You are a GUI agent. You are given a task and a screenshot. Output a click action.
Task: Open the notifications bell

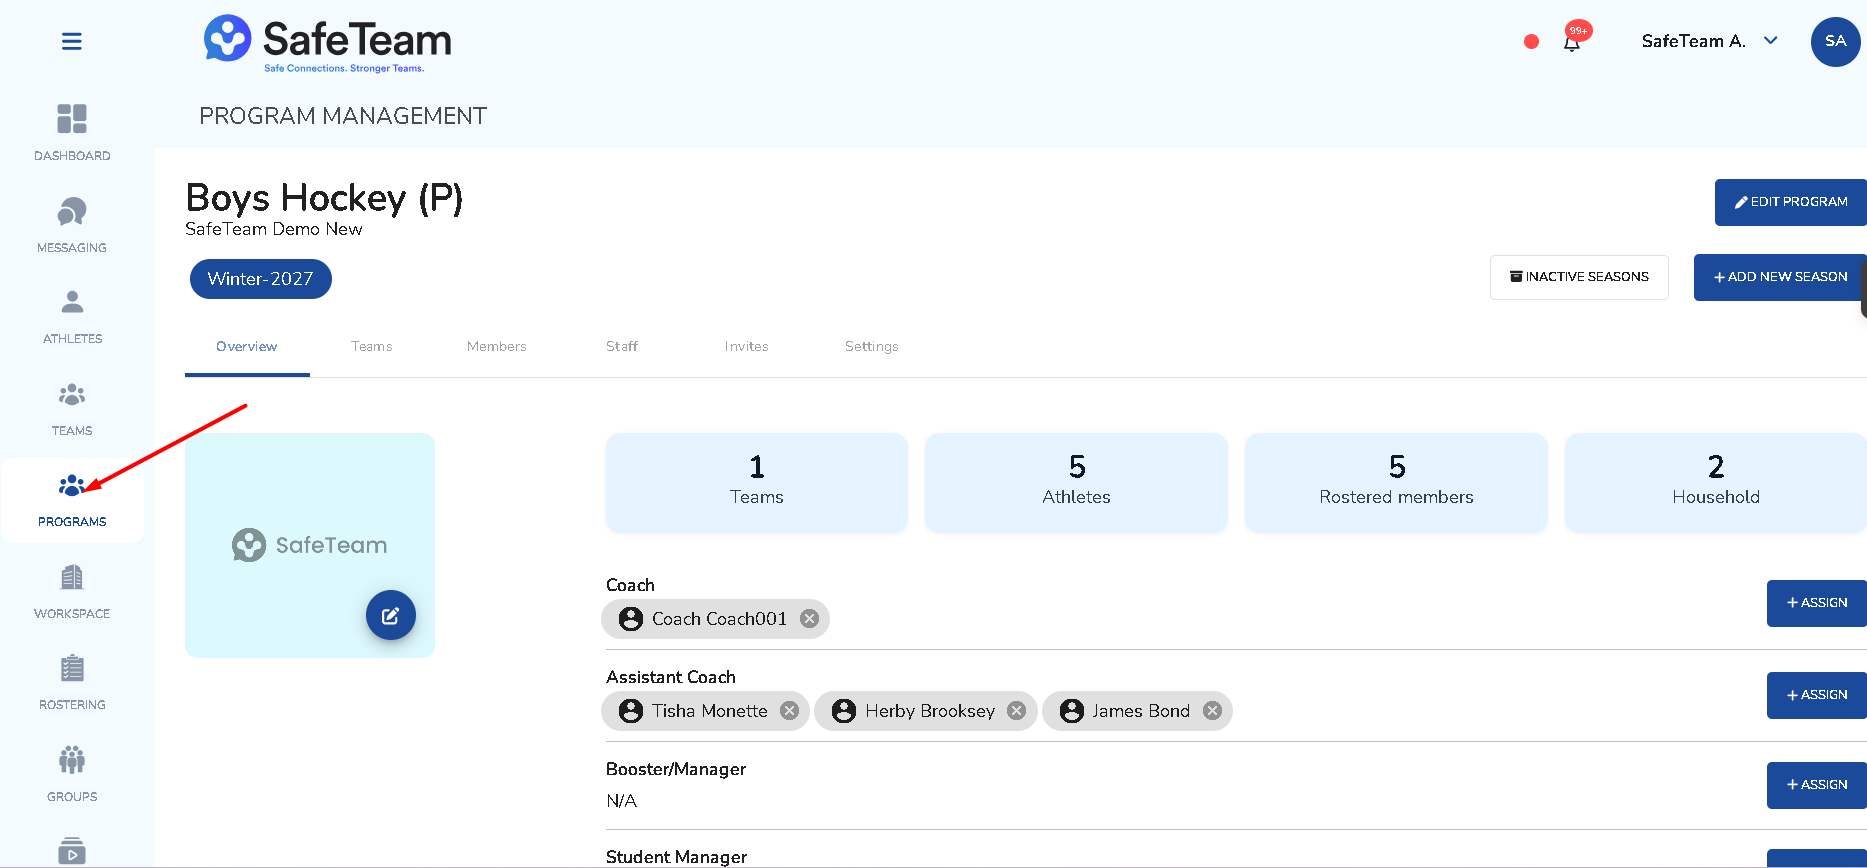point(1572,42)
